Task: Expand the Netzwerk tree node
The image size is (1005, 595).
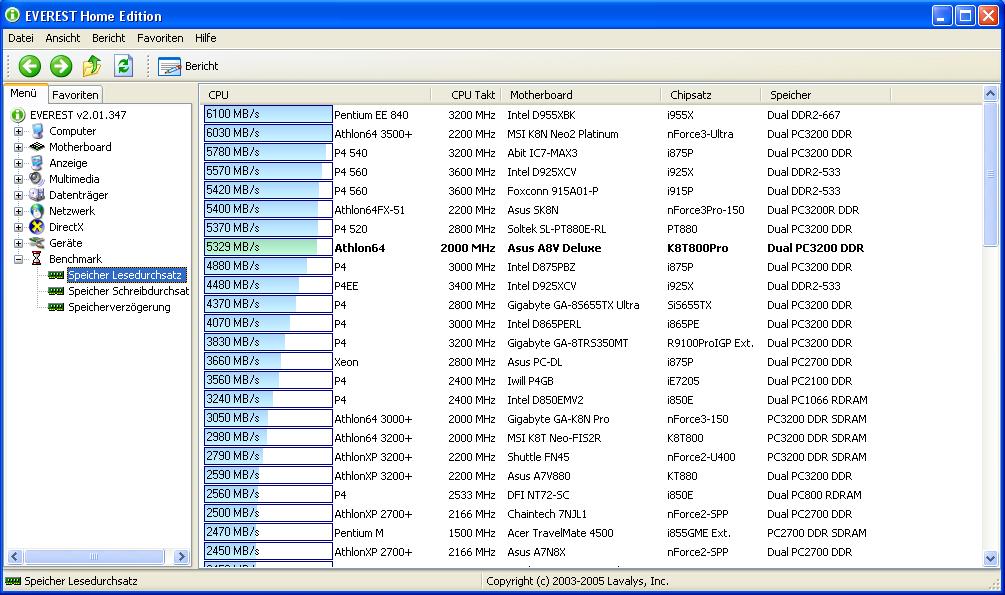Action: pyautogui.click(x=18, y=212)
